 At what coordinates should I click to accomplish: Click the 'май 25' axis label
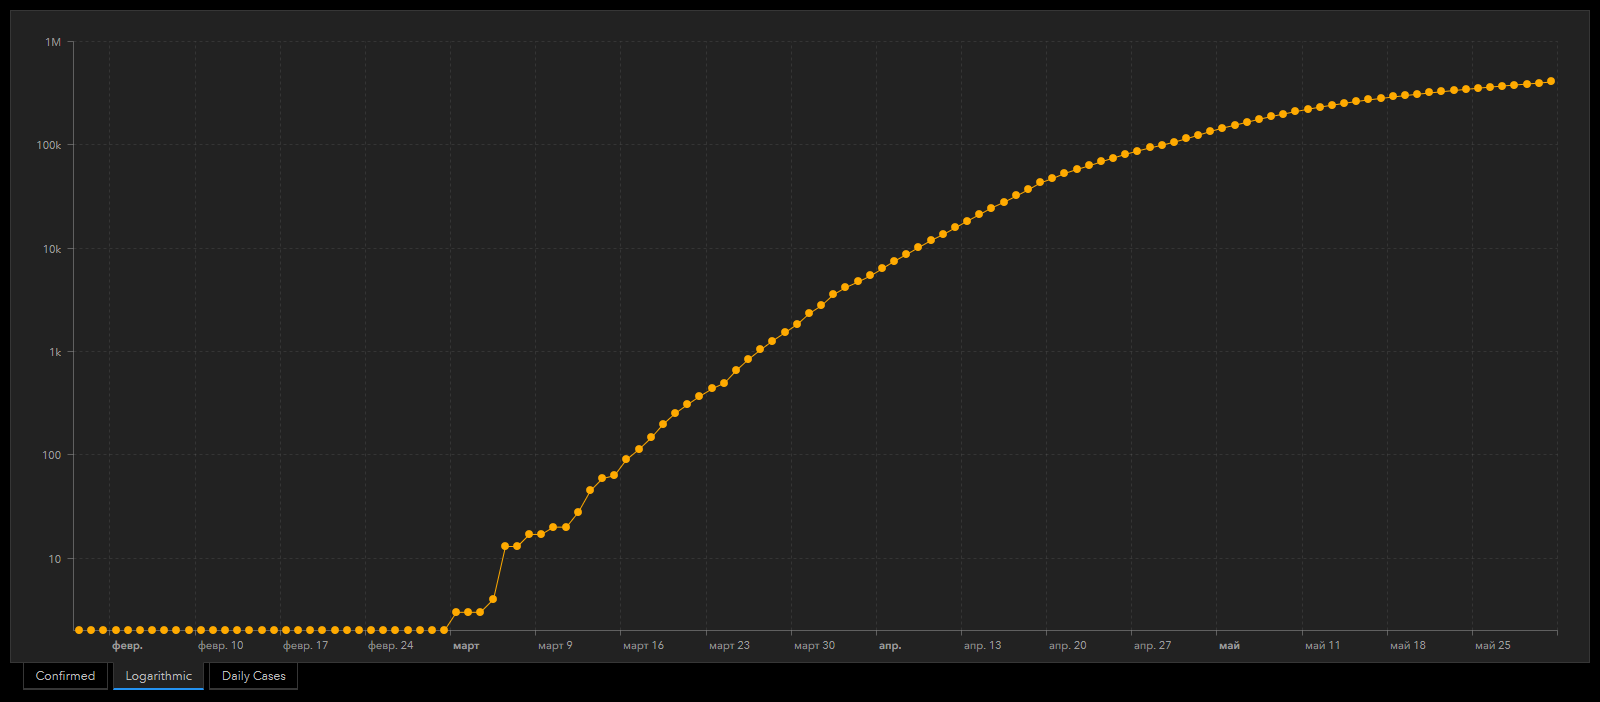1492,646
